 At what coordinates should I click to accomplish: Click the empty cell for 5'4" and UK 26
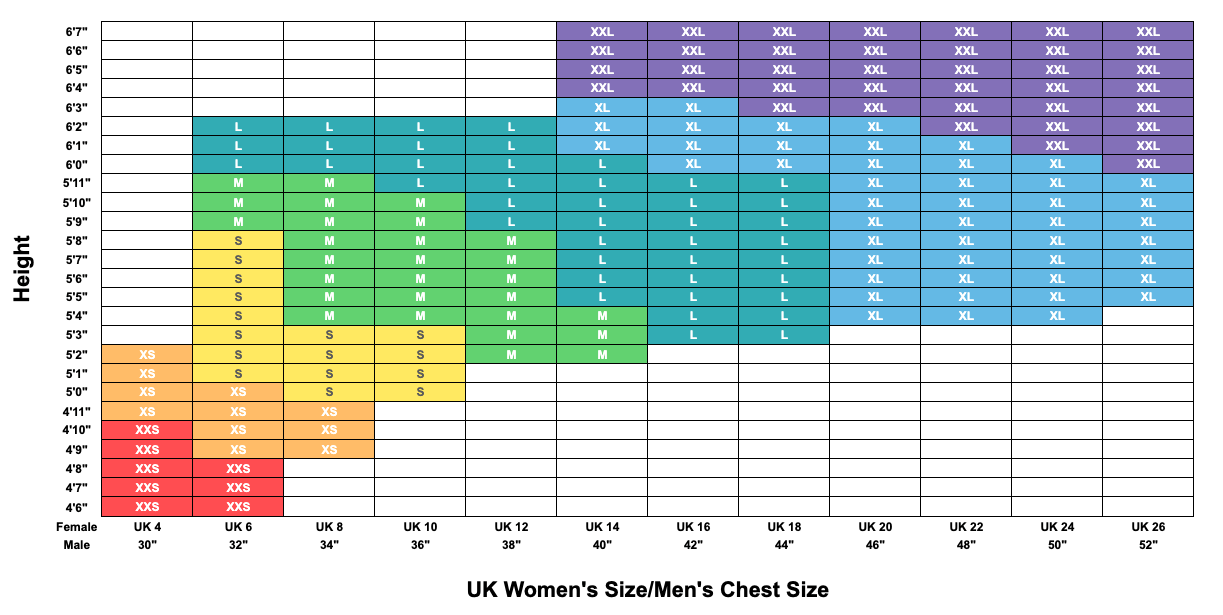click(x=1148, y=316)
